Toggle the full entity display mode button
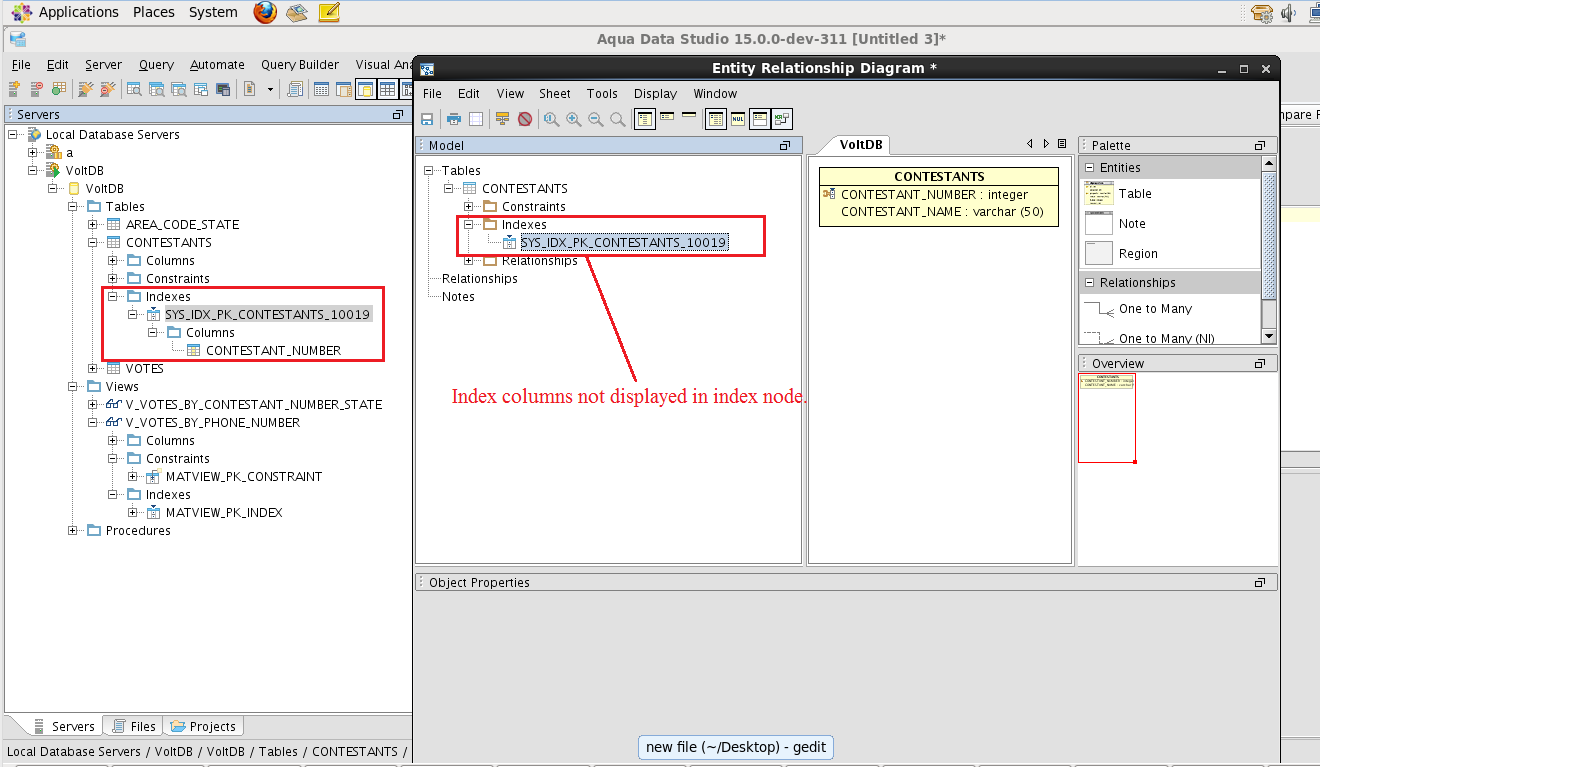This screenshot has height=767, width=1594. pyautogui.click(x=645, y=119)
